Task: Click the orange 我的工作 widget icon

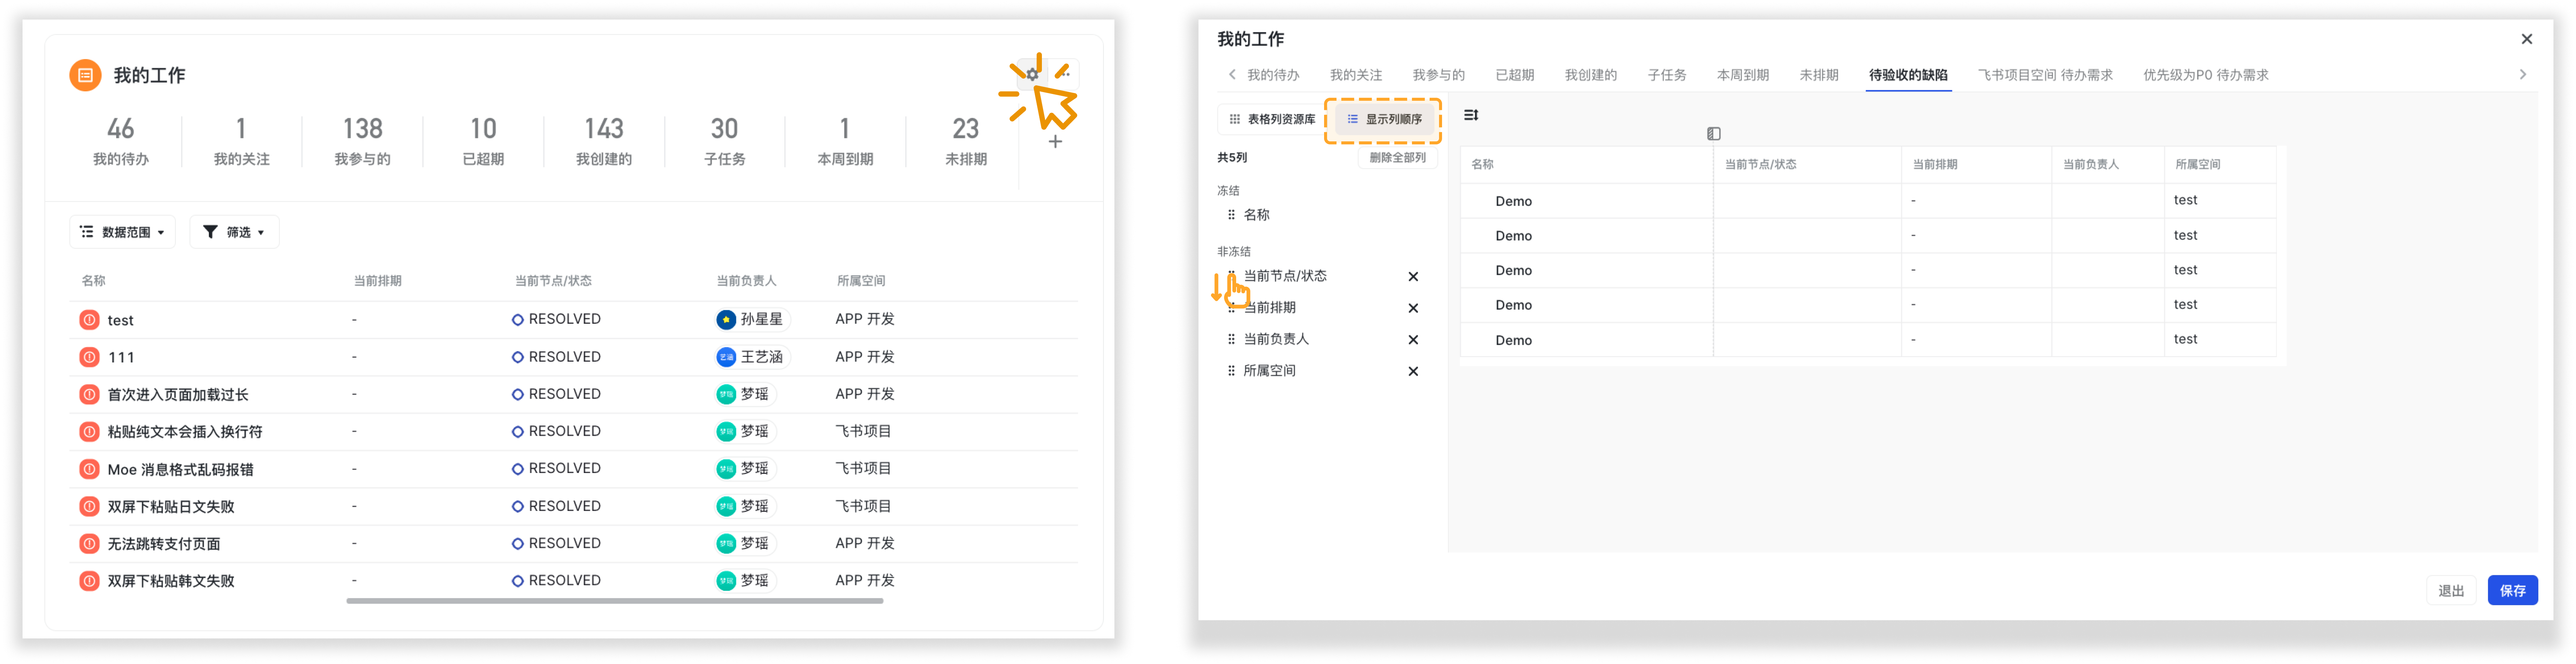Action: (x=85, y=75)
